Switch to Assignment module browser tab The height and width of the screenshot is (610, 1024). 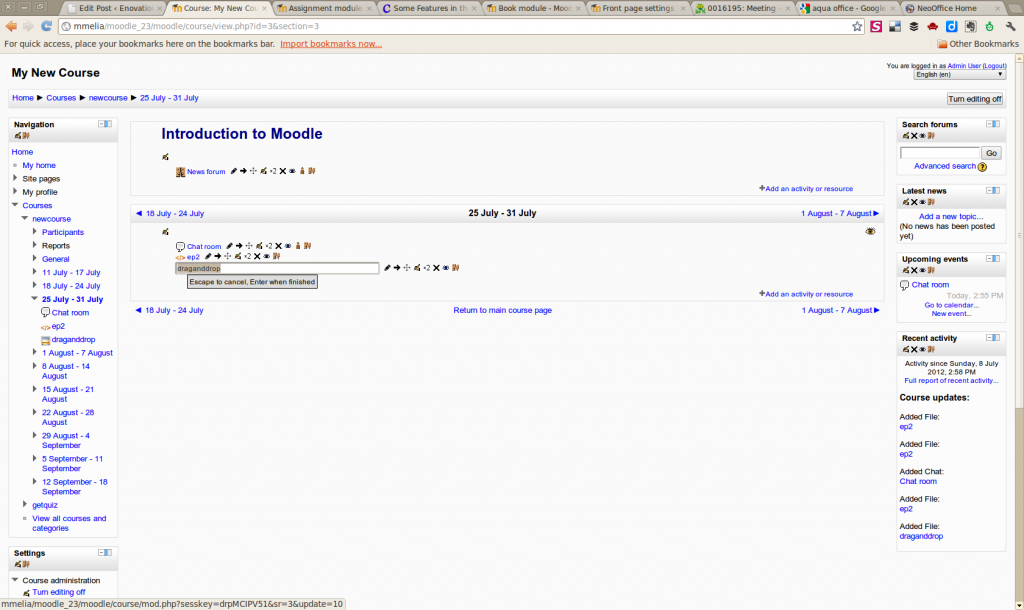click(325, 8)
